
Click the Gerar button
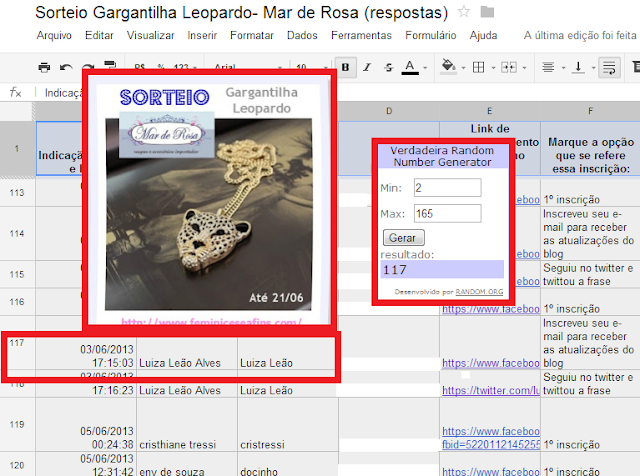tap(403, 238)
